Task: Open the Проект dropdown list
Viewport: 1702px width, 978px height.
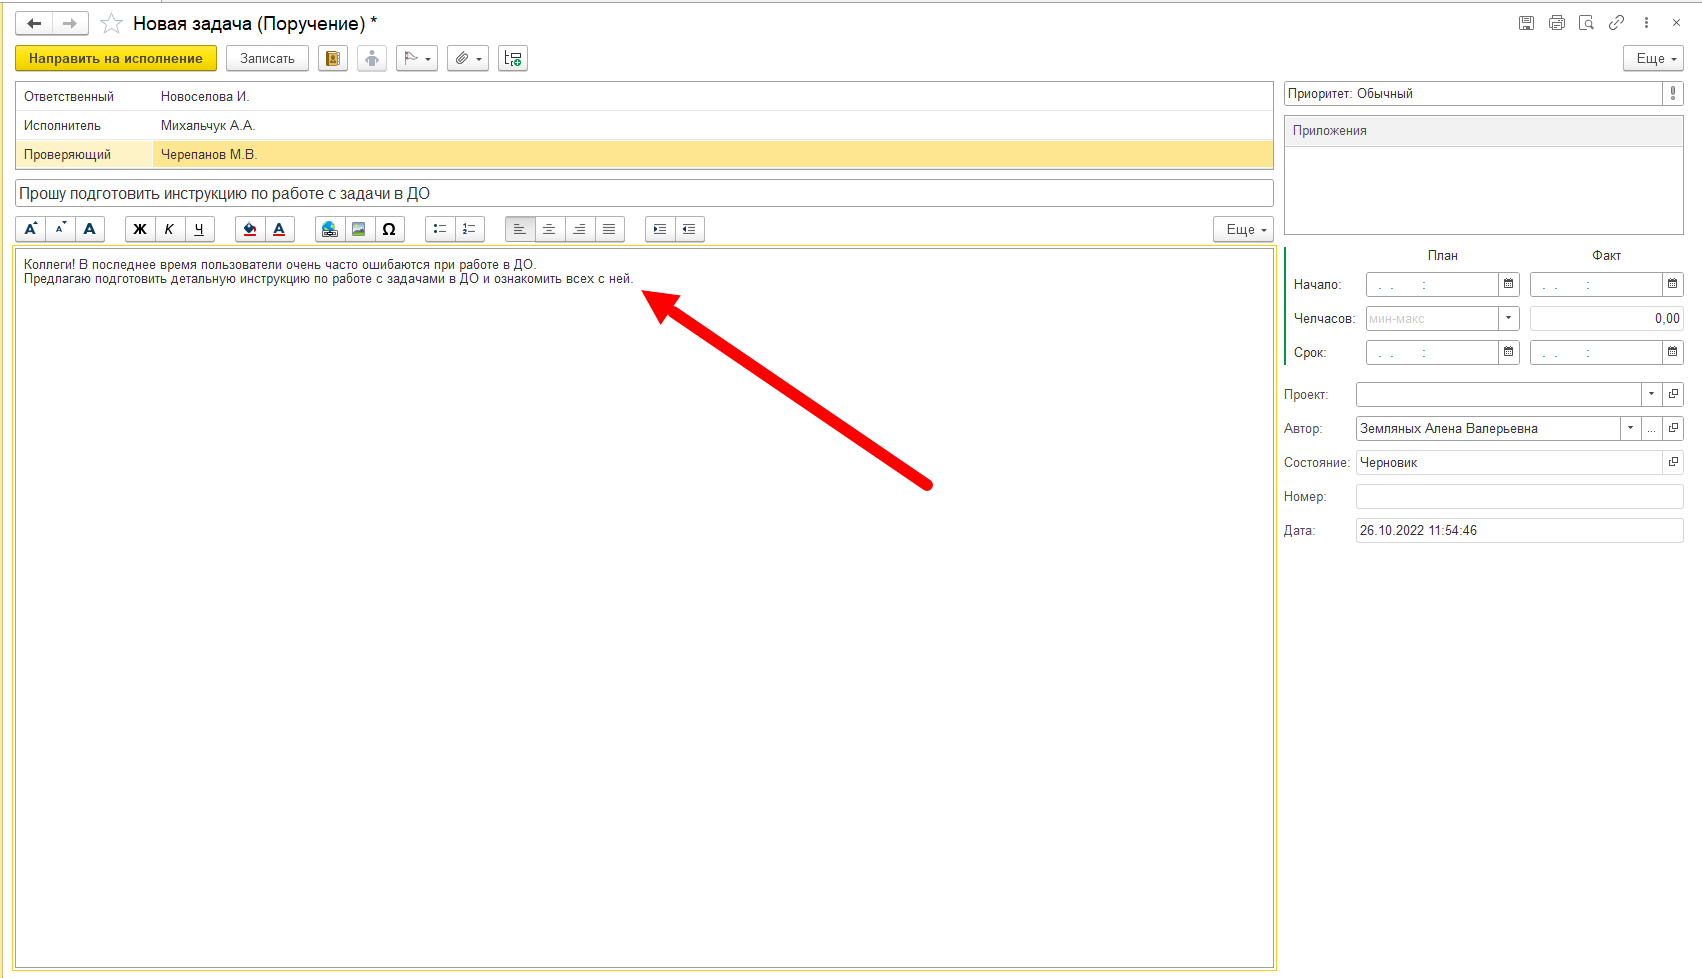Action: tap(1651, 394)
